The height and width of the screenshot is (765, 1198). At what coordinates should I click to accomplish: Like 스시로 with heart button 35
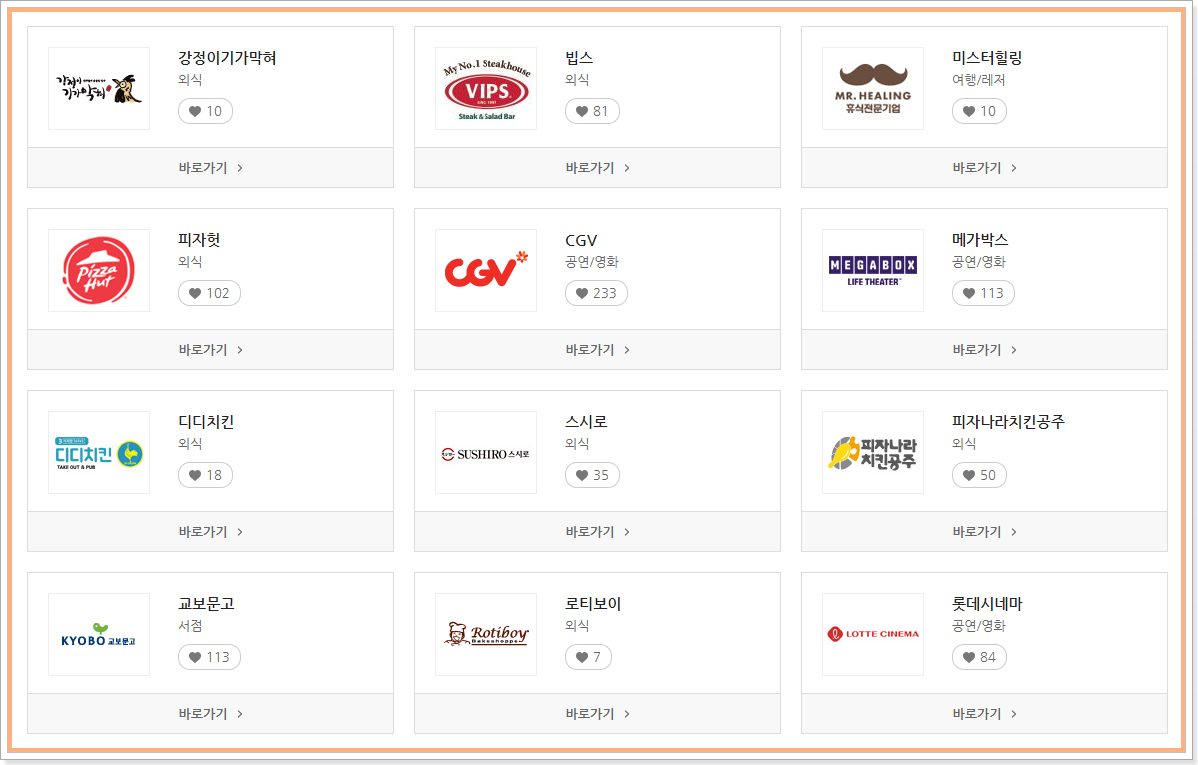592,475
